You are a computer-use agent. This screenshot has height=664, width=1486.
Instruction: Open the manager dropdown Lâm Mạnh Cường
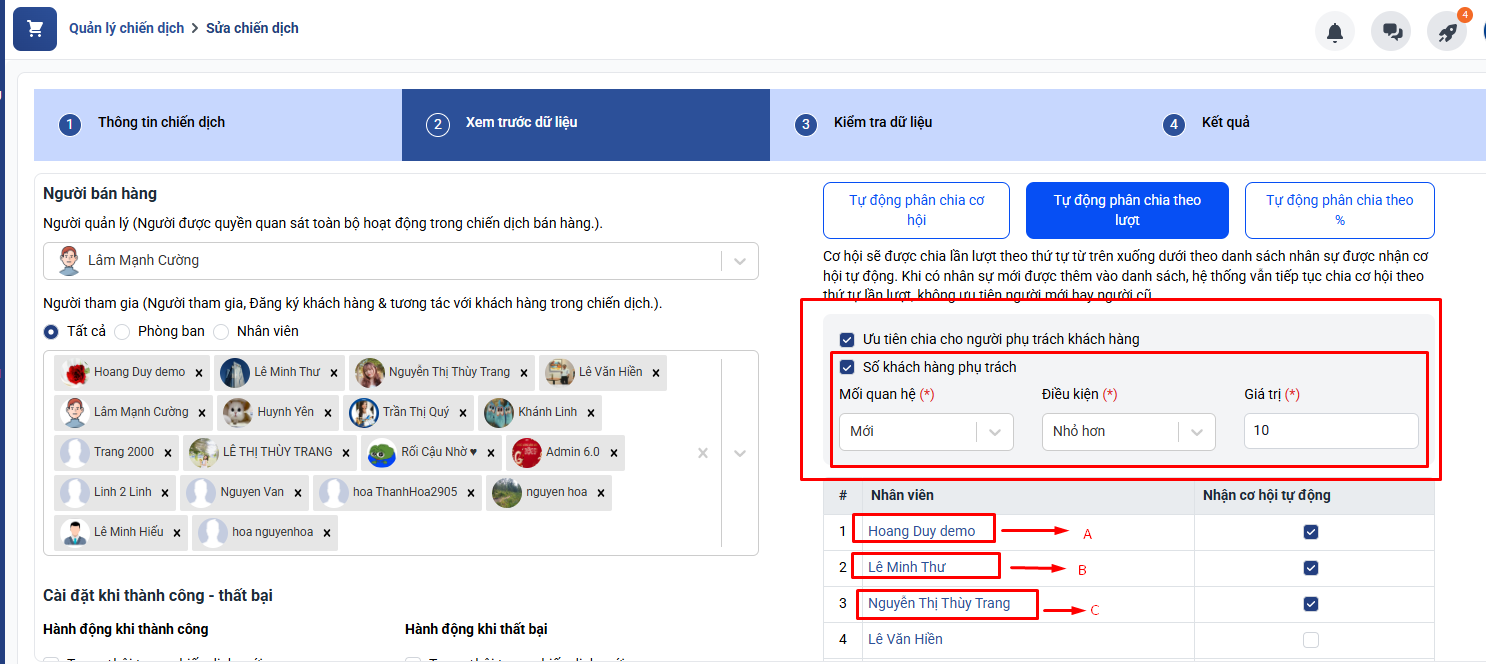click(740, 261)
